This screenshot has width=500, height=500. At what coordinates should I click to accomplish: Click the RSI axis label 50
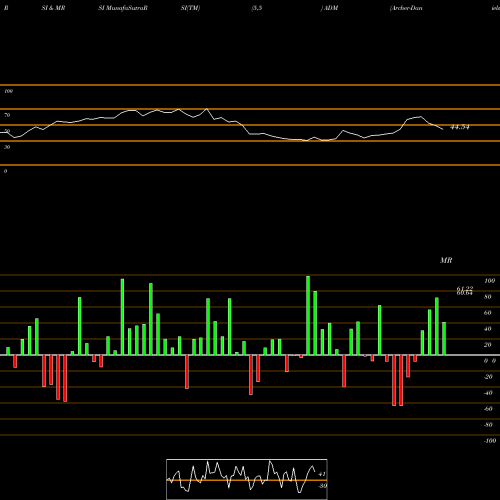click(x=7, y=131)
